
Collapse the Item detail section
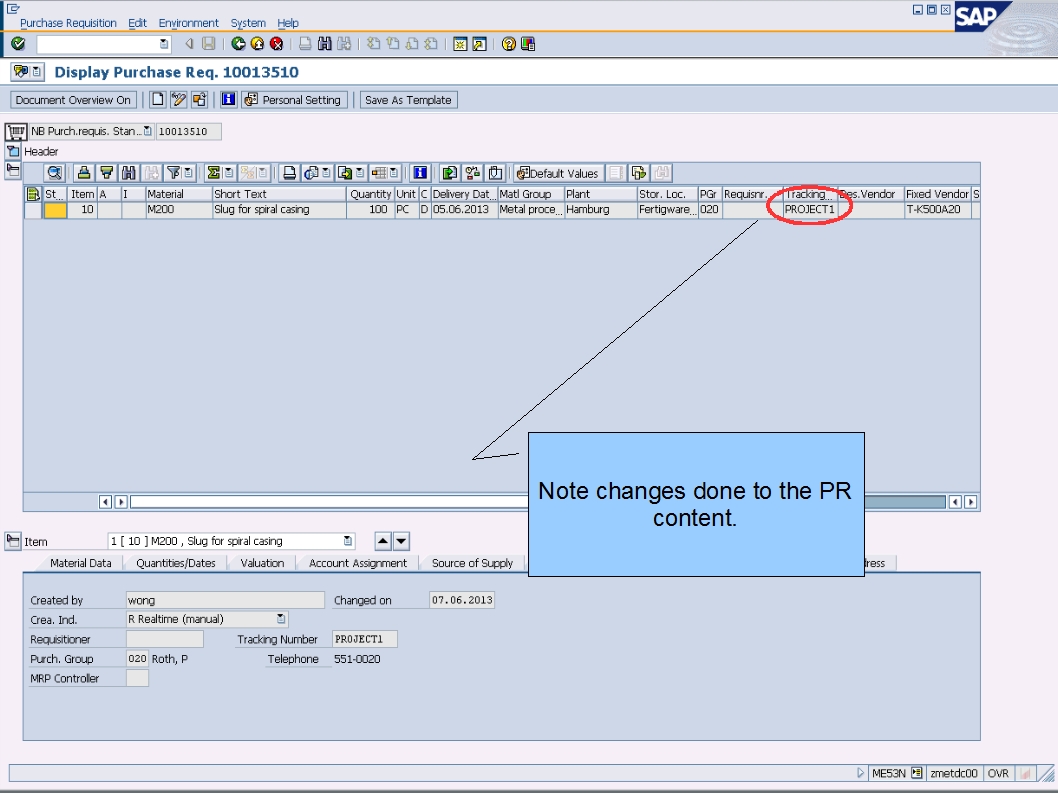[13, 540]
